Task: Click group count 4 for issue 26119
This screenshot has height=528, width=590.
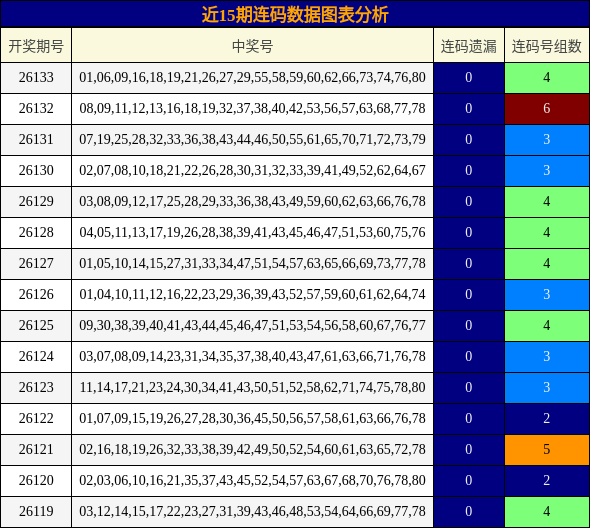Action: point(547,511)
